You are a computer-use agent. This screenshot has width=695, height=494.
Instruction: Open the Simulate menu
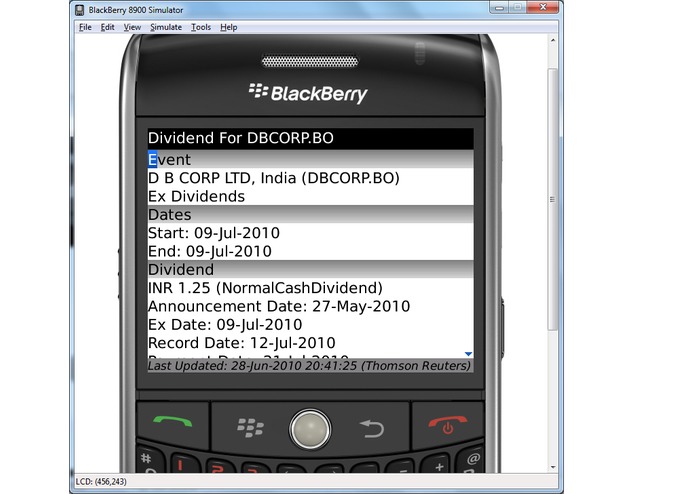point(166,27)
